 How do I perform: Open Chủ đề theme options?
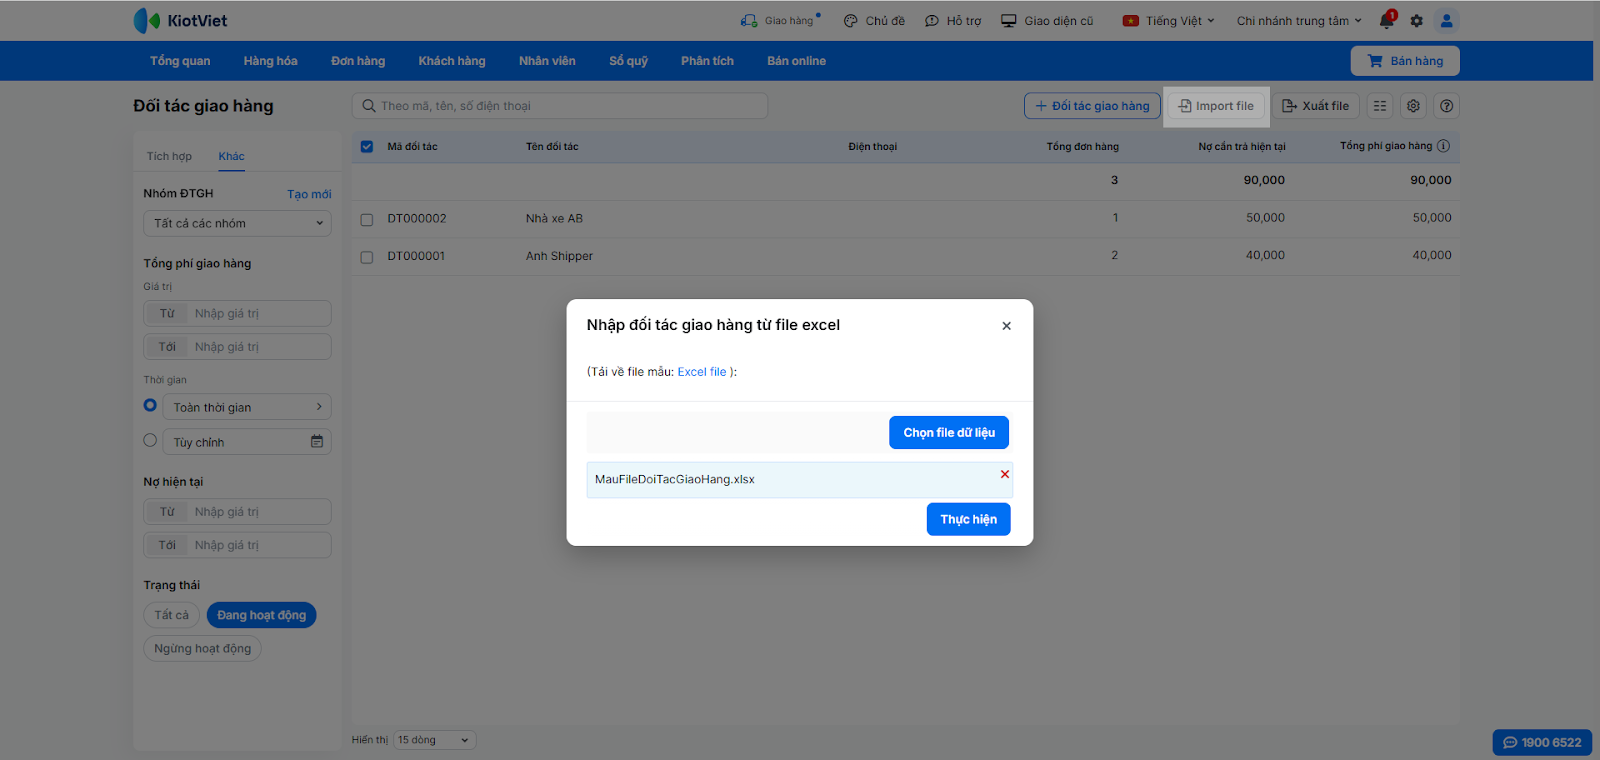click(x=874, y=21)
